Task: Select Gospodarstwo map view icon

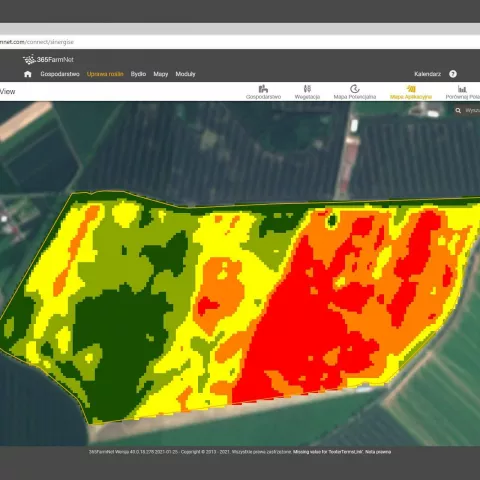Action: pos(263,92)
